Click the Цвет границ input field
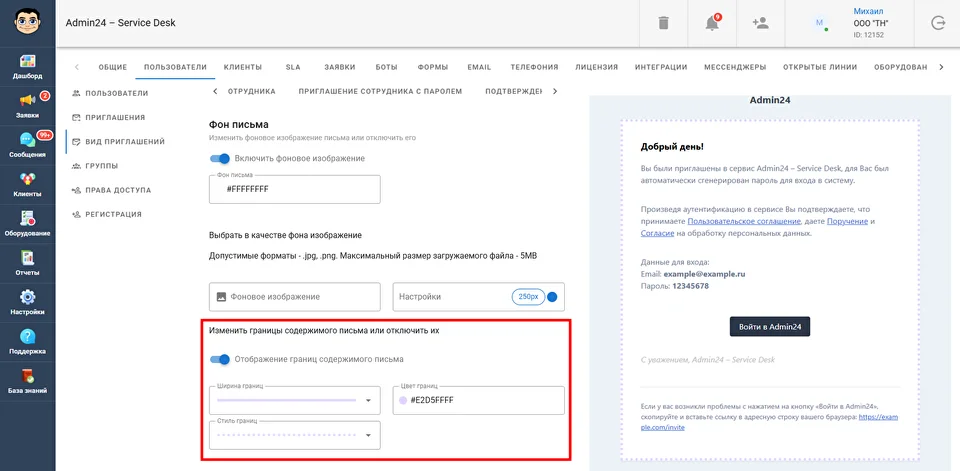The width and height of the screenshot is (960, 471). 478,400
